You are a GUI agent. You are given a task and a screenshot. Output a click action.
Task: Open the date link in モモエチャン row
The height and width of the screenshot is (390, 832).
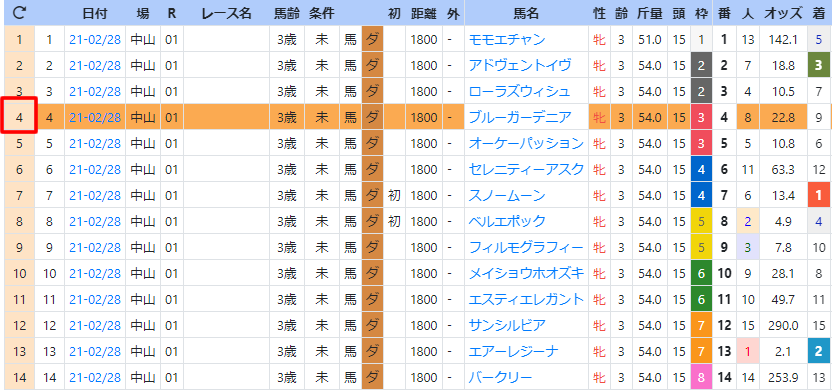pyautogui.click(x=95, y=39)
